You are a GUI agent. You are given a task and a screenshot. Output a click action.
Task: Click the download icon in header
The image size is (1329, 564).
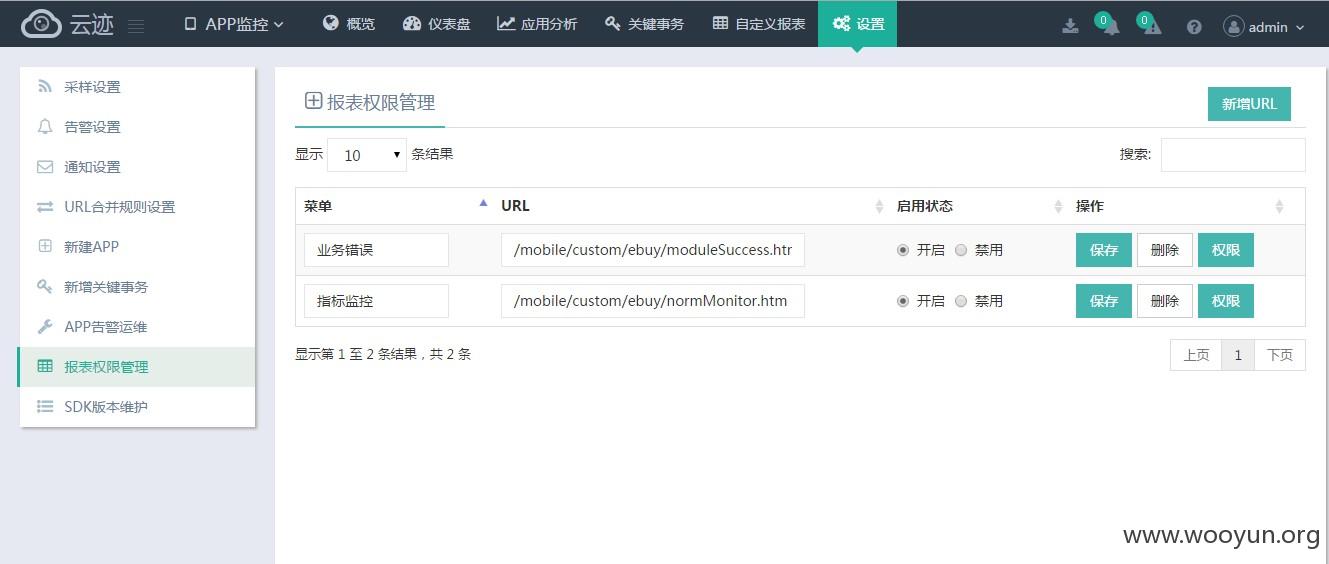(x=1070, y=26)
